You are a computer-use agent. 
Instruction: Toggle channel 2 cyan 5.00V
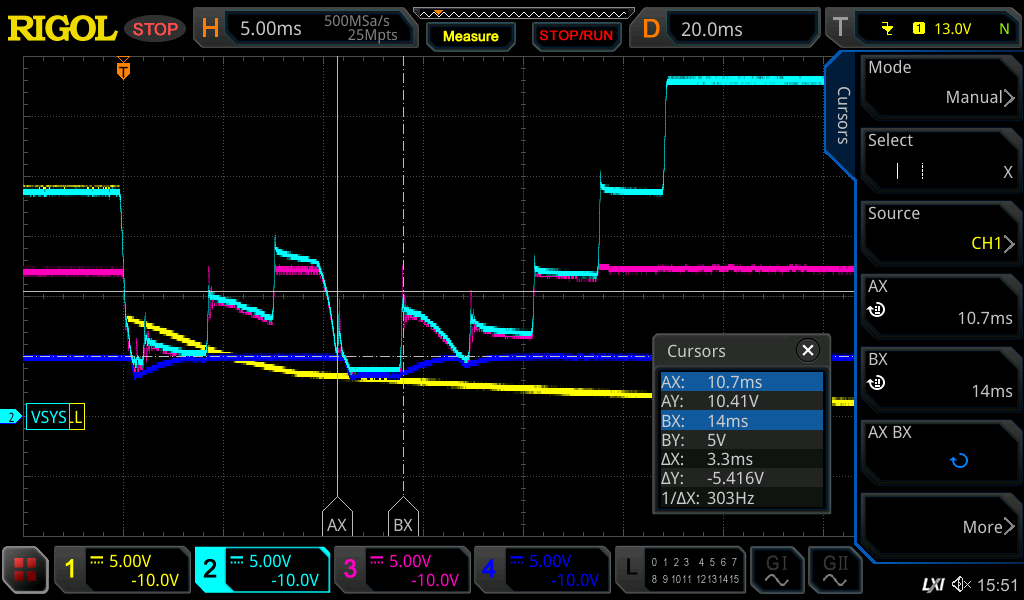coord(262,569)
